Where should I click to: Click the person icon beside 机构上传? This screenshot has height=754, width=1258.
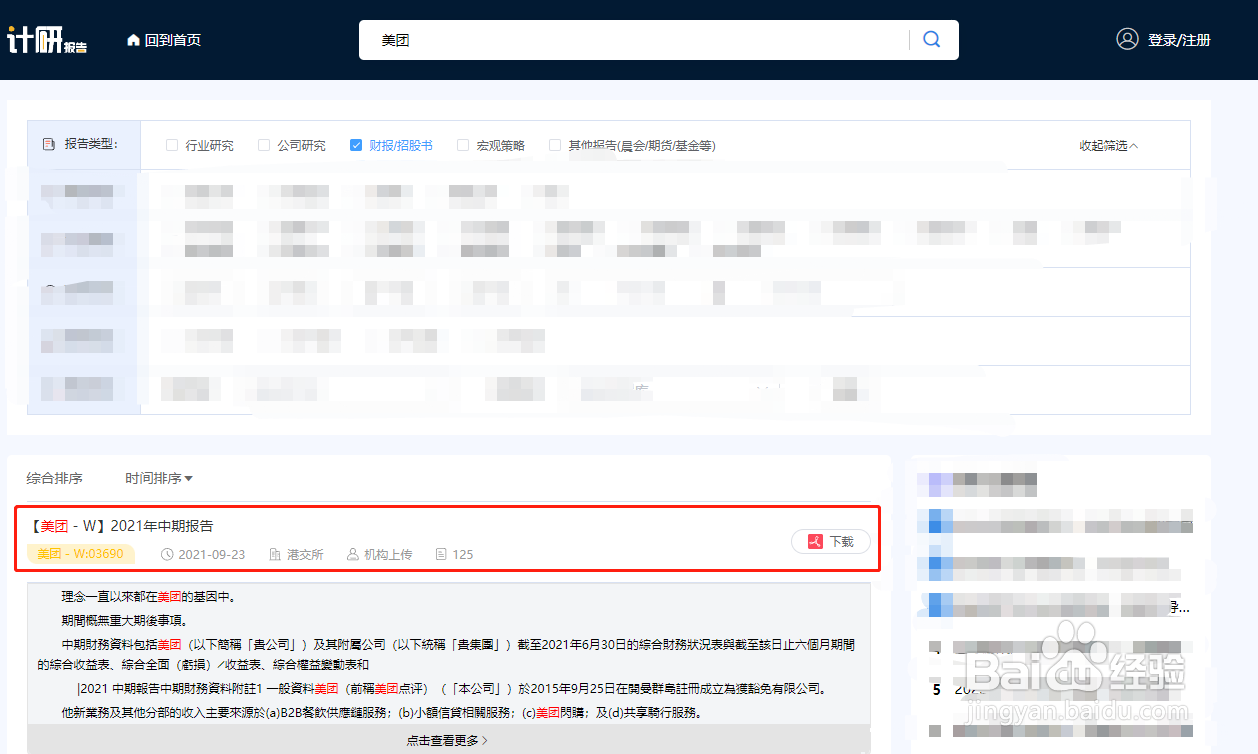tap(352, 554)
